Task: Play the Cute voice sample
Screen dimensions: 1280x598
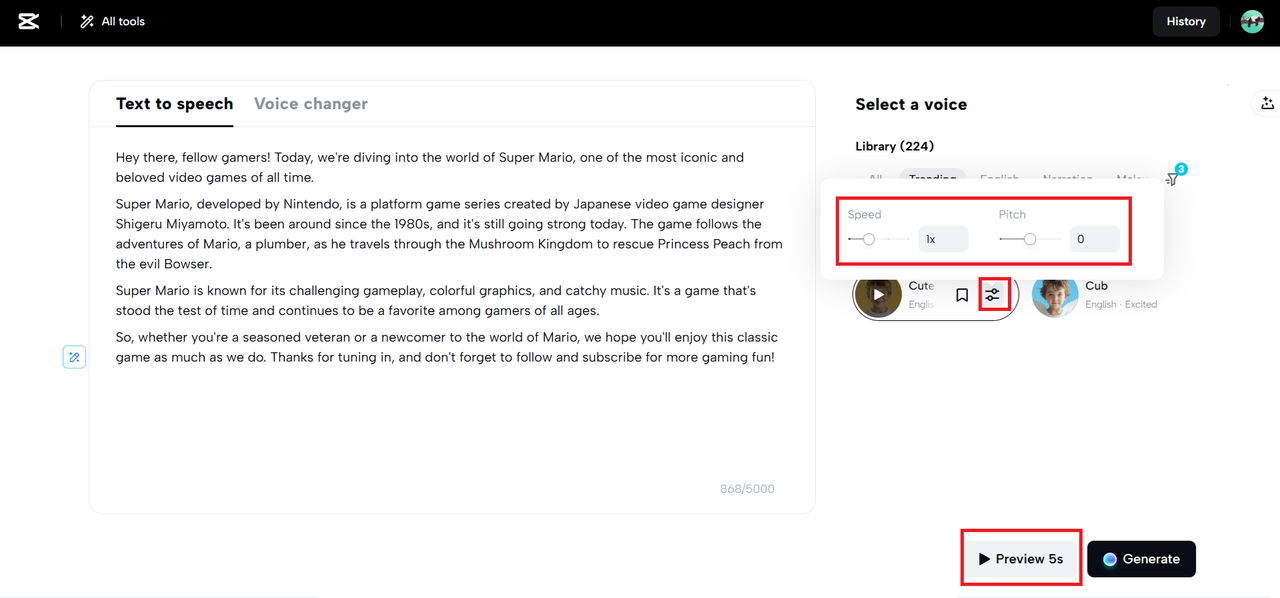Action: [x=879, y=296]
